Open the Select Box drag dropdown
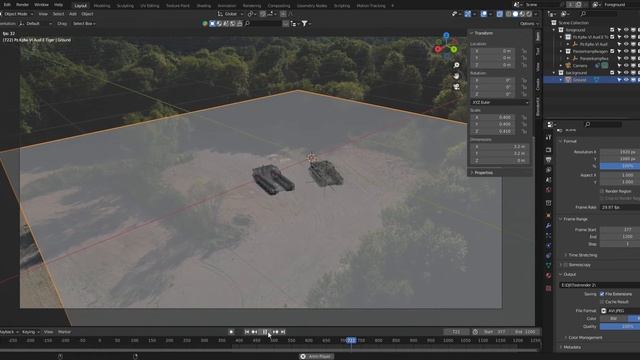 pyautogui.click(x=84, y=24)
